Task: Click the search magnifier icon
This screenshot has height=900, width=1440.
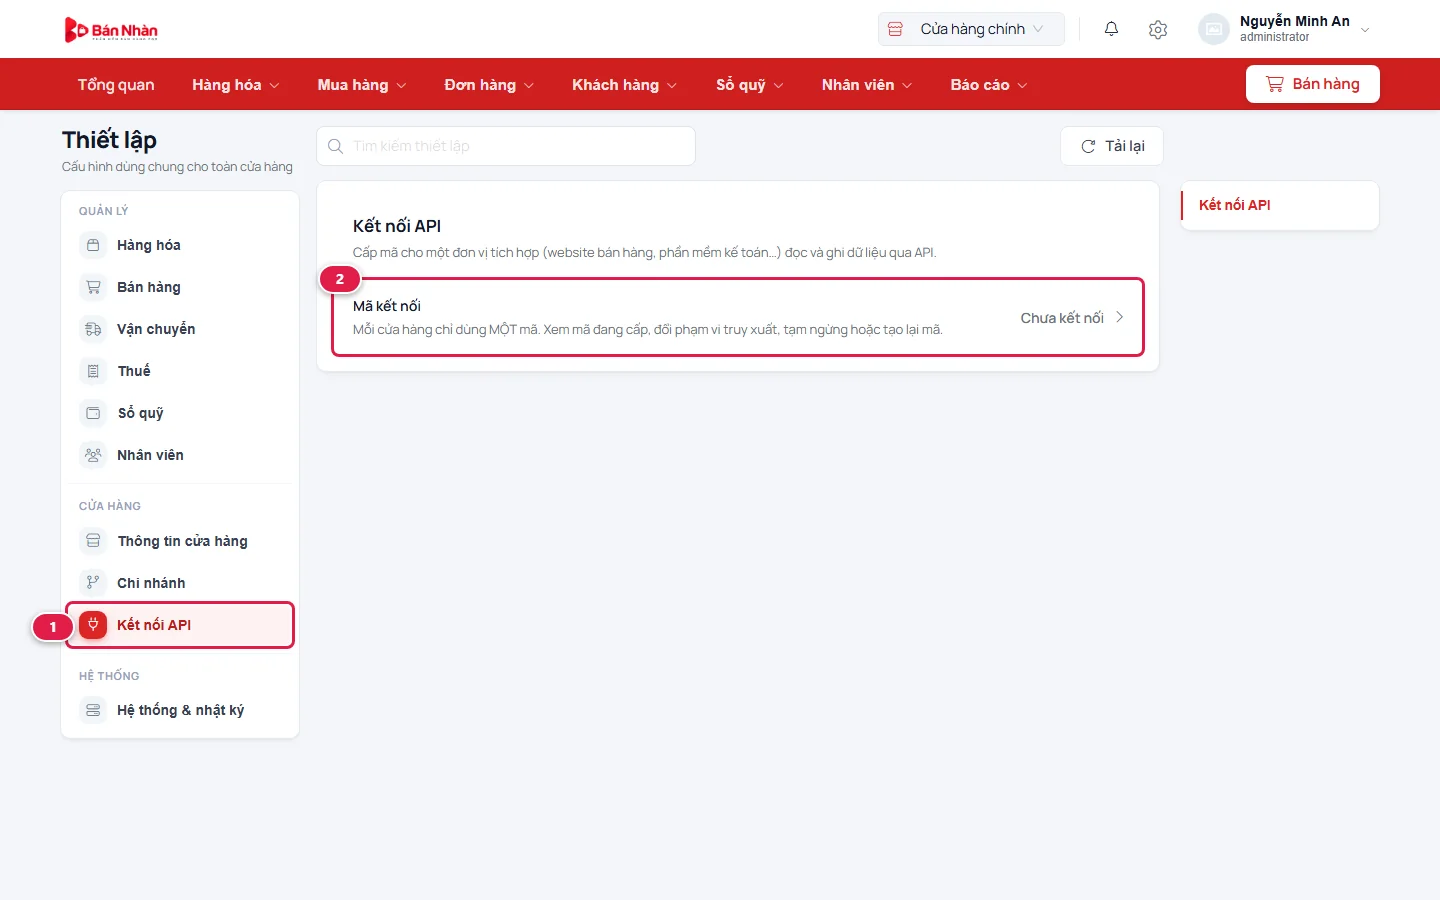Action: [x=336, y=146]
